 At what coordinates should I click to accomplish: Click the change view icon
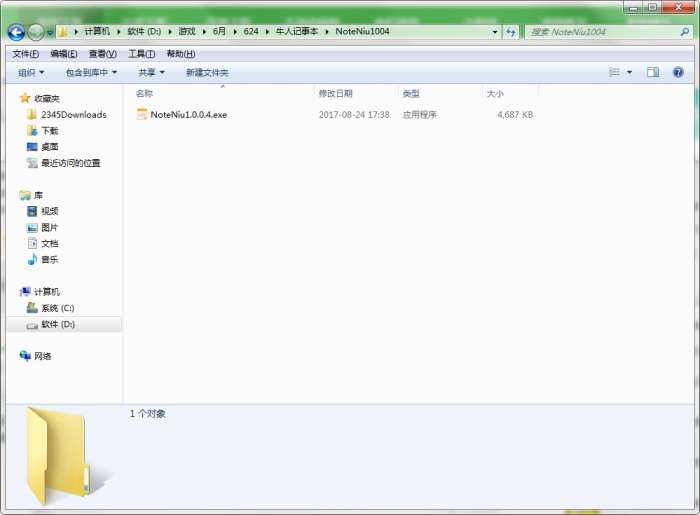615,72
